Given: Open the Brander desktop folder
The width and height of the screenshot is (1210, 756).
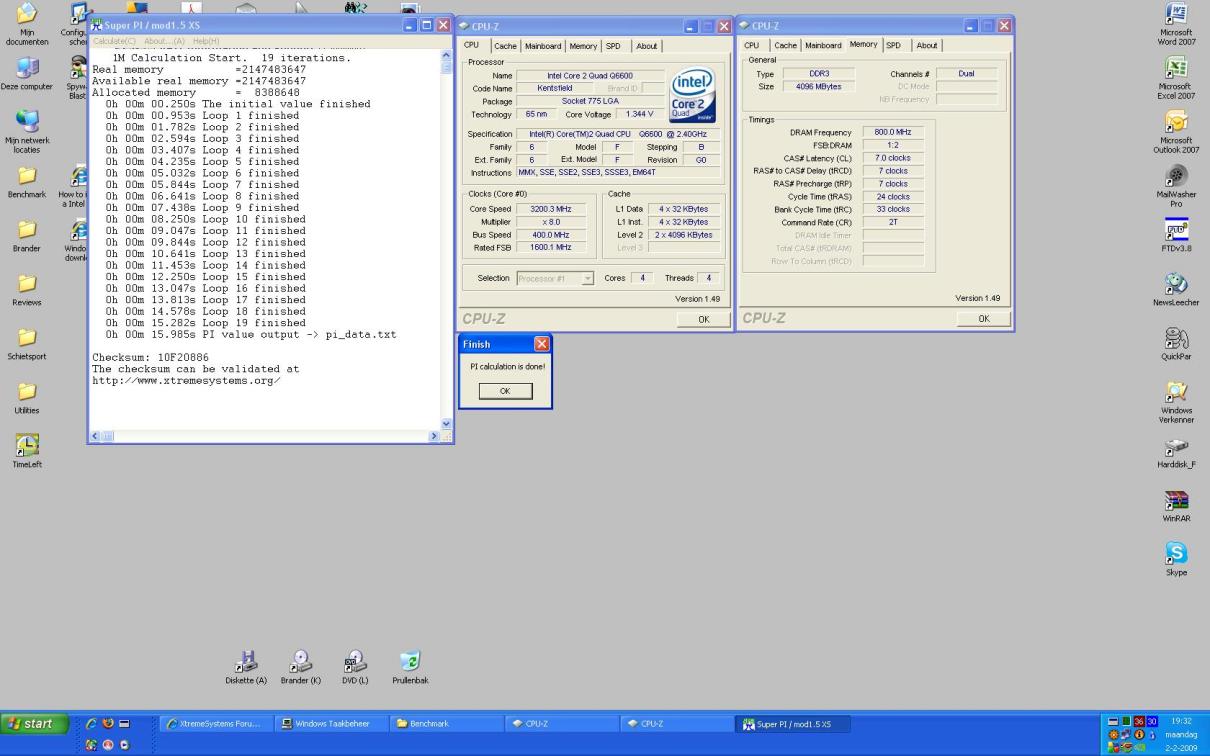Looking at the screenshot, I should (26, 235).
